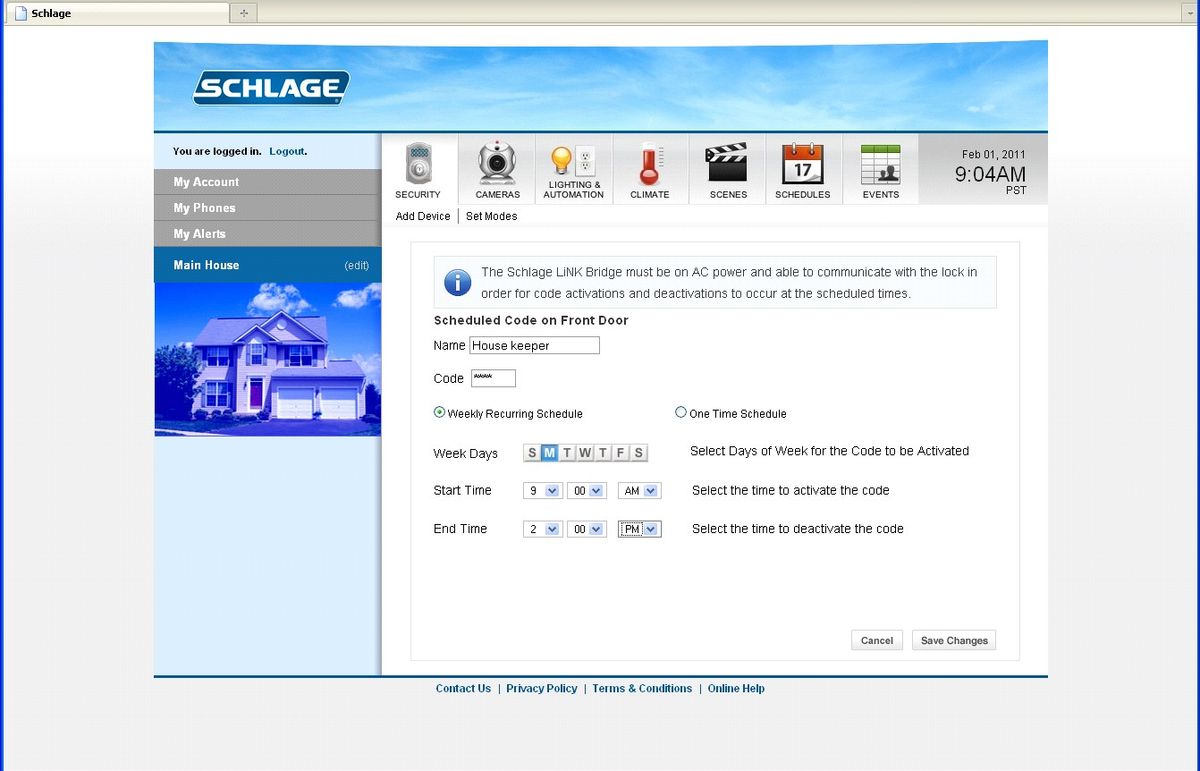The image size is (1200, 771).
Task: Select Main House location
Action: point(206,265)
